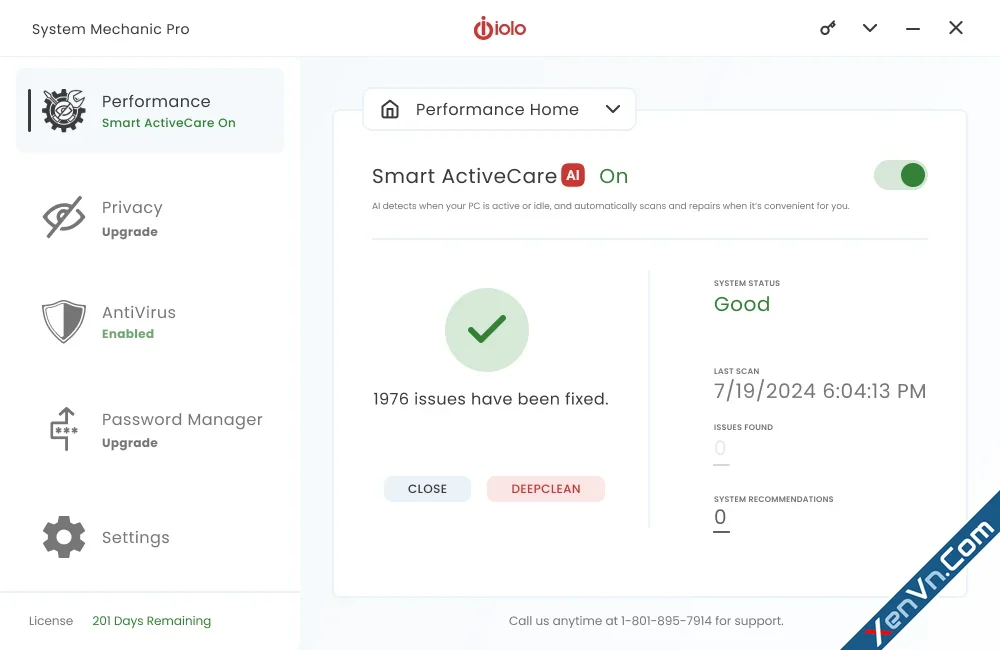Click the System Mechanic Pro title
This screenshot has width=1000, height=650.
point(111,29)
